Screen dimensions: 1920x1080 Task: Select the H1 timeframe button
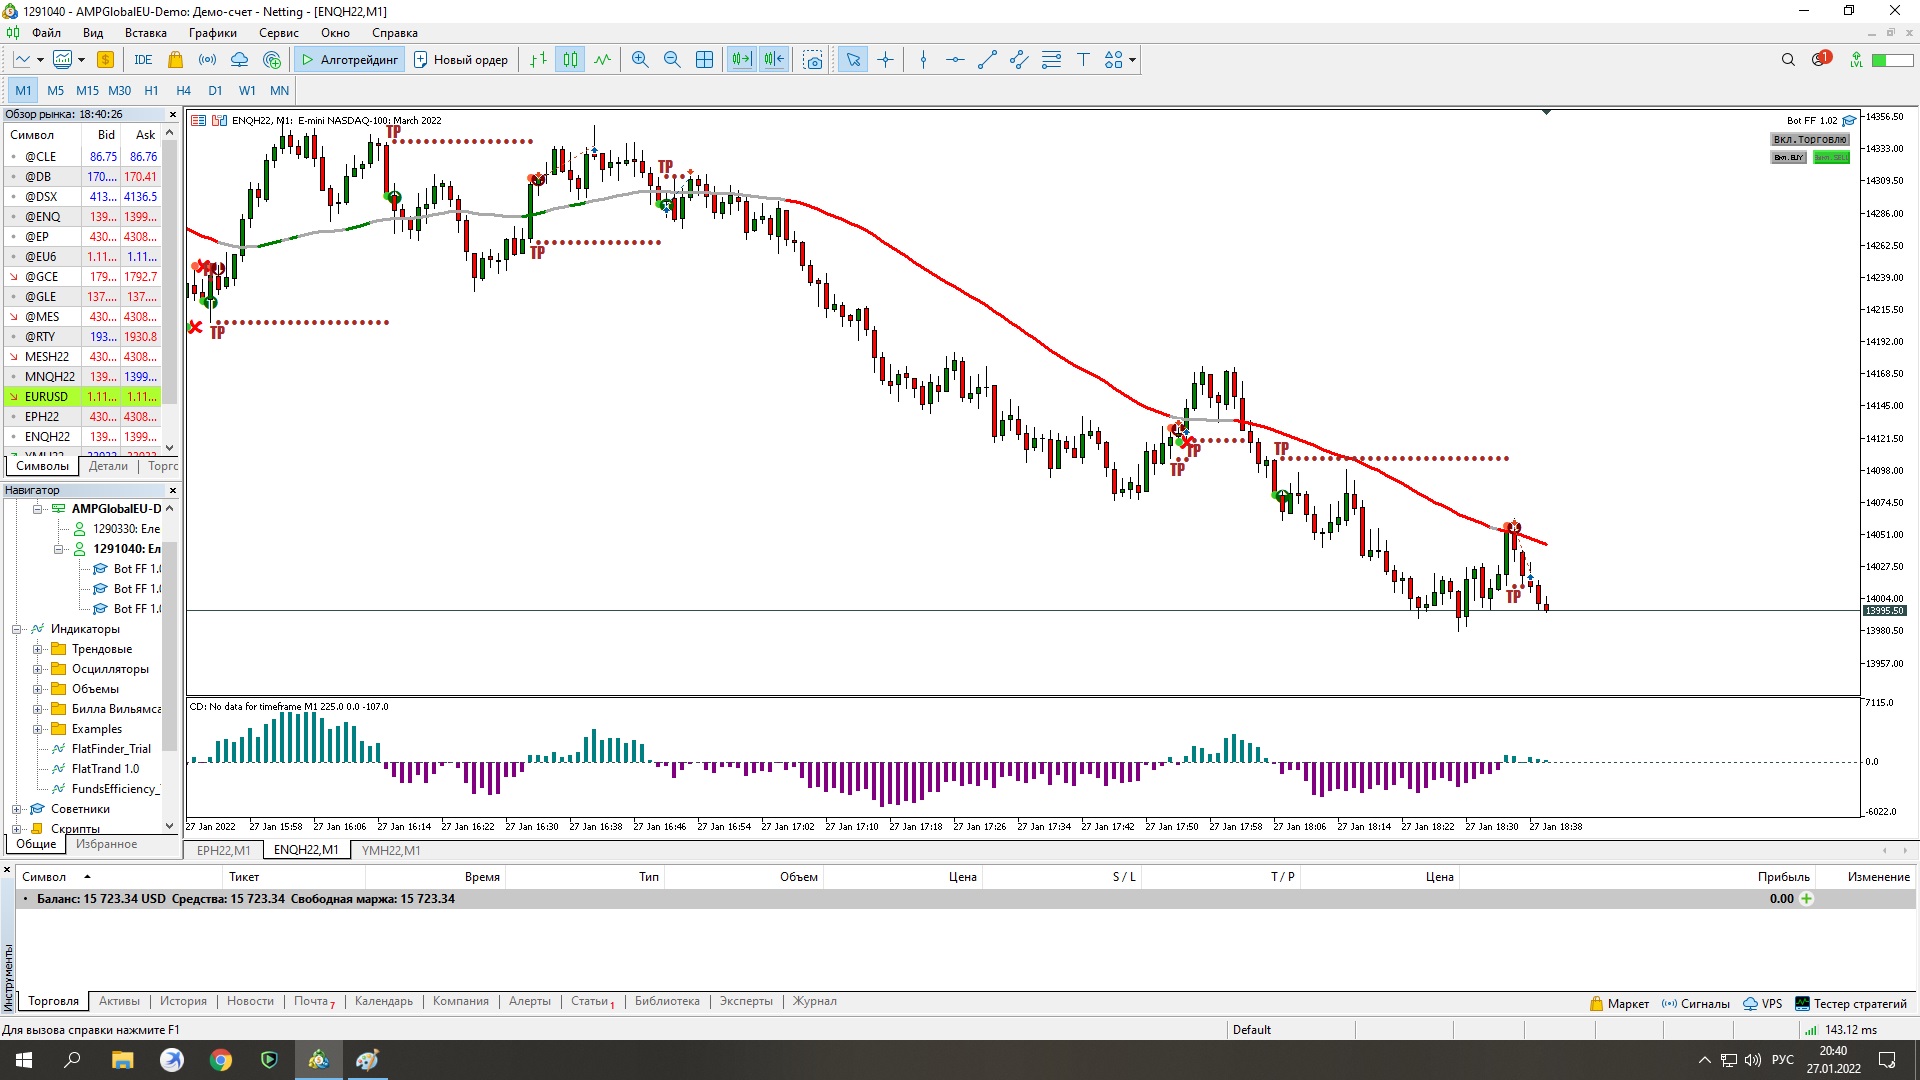[151, 90]
